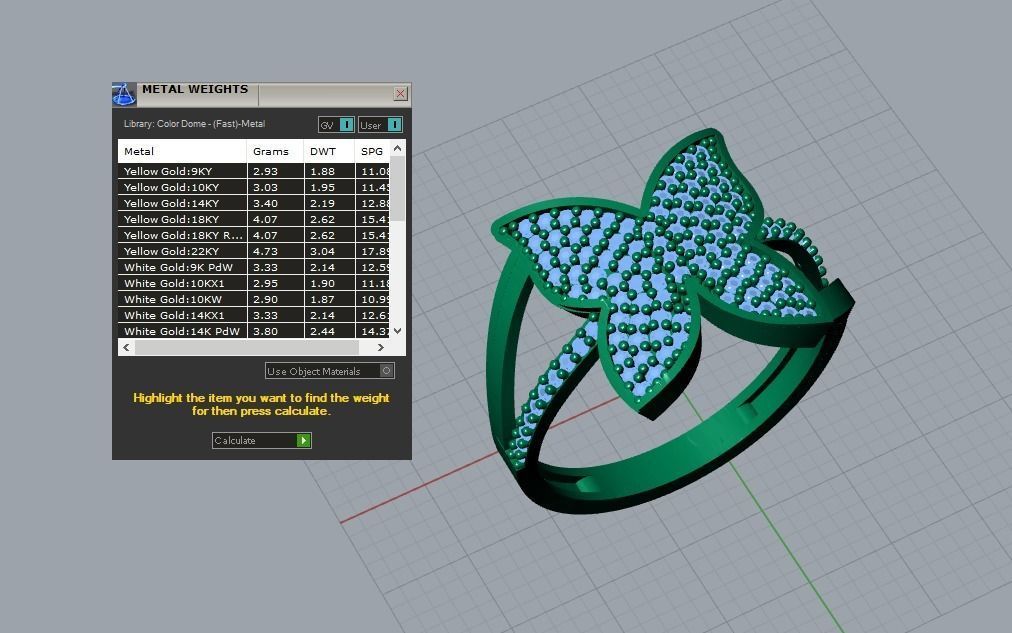Select Yellow Gold:22KY row
The image size is (1012, 633).
254,251
